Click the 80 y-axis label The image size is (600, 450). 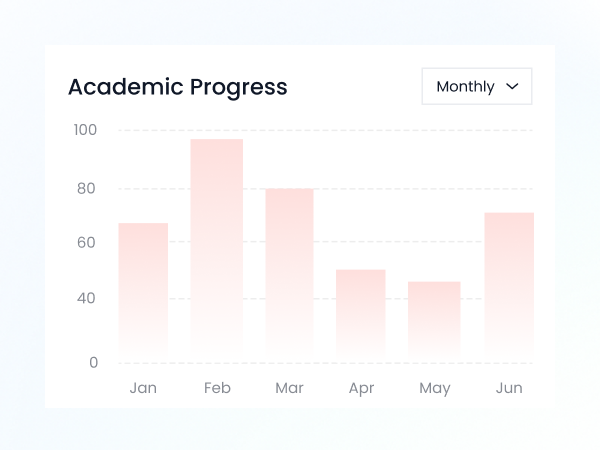[88, 188]
